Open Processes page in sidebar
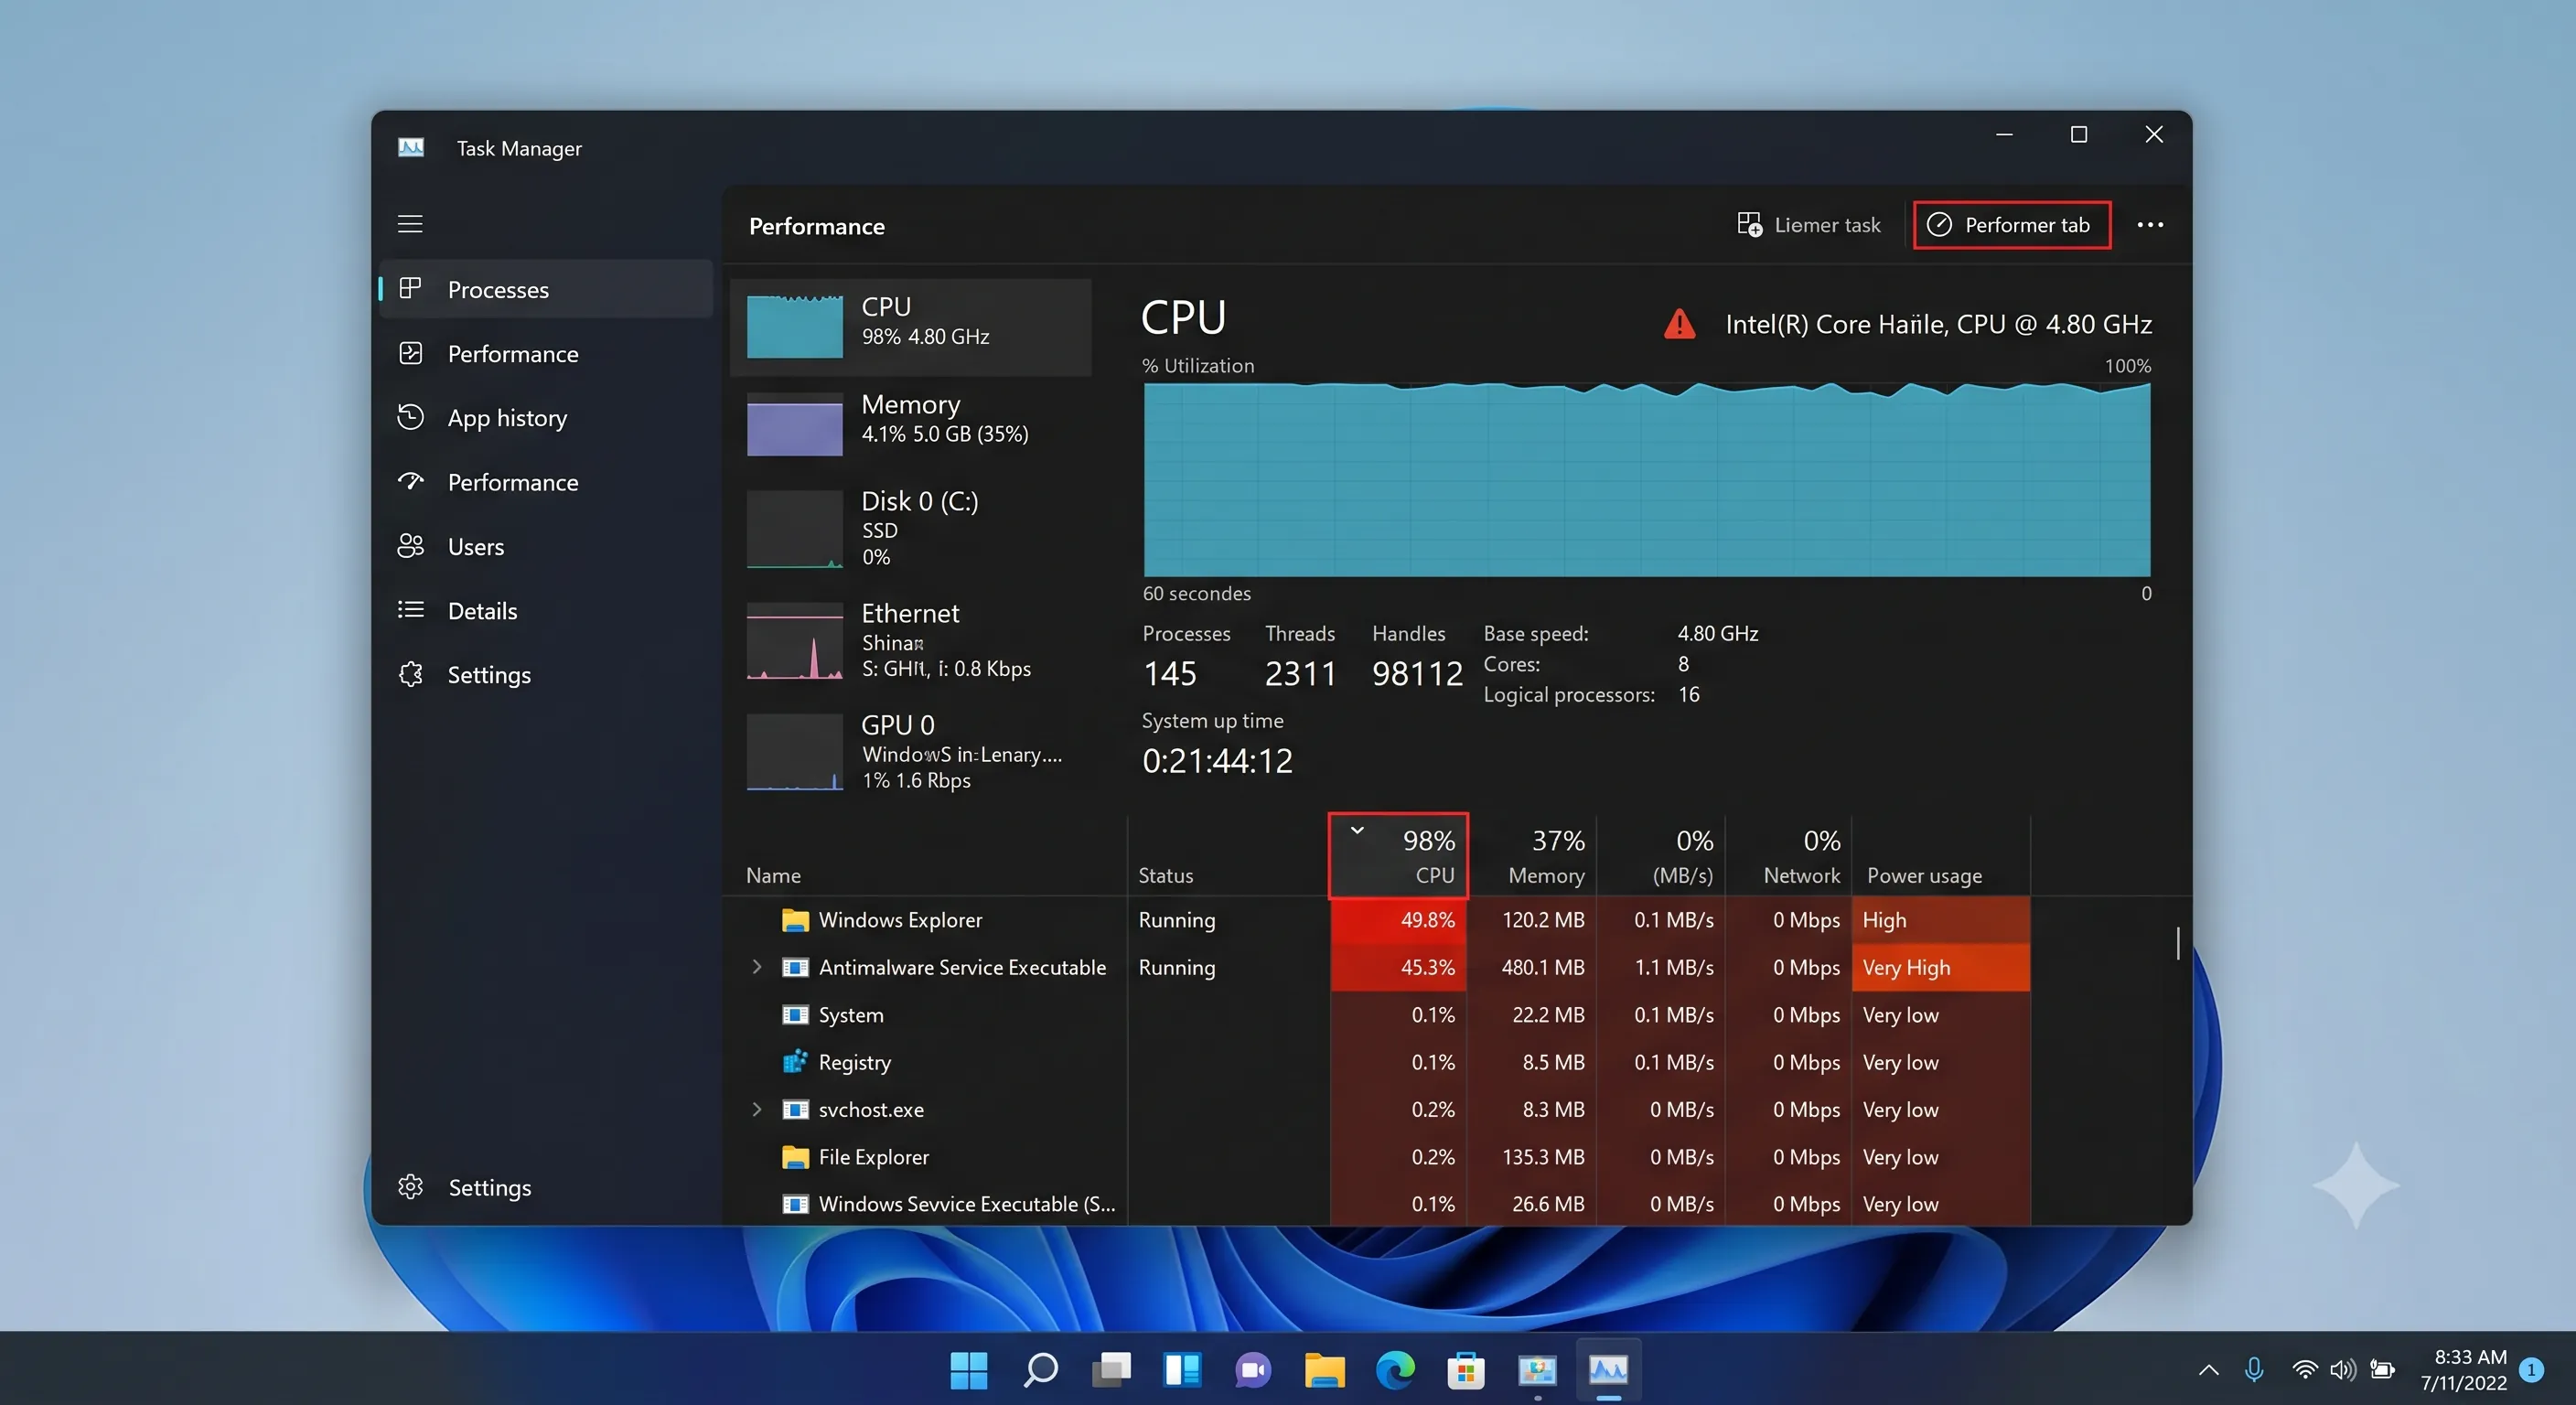The width and height of the screenshot is (2576, 1405). point(546,289)
